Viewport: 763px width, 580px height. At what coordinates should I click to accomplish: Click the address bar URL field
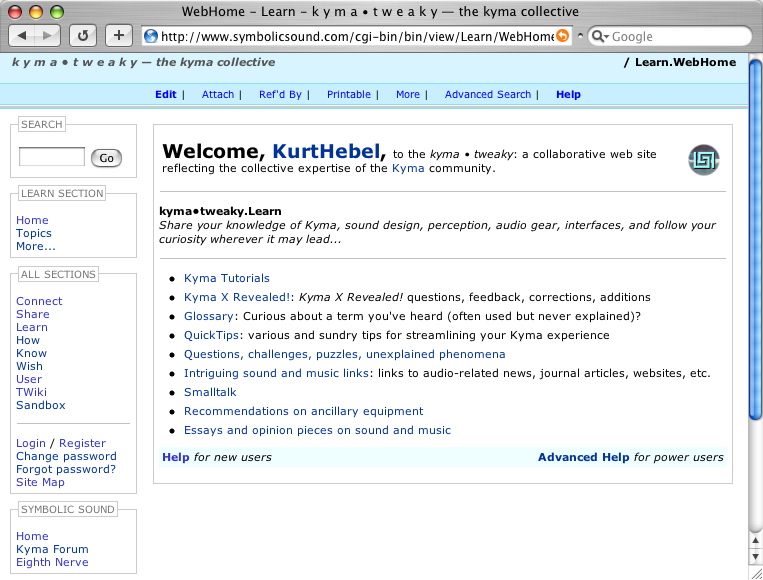tap(357, 36)
